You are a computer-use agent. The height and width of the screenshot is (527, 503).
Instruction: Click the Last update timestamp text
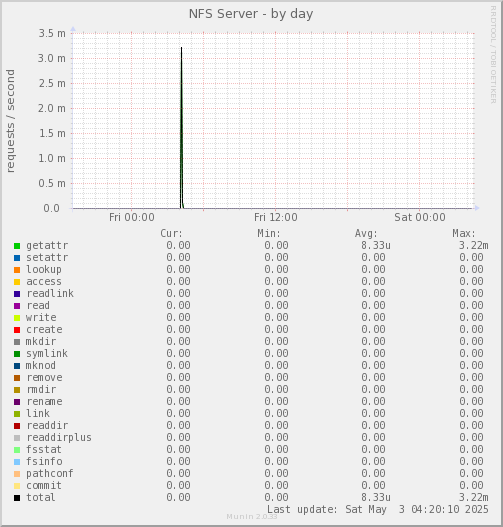pyautogui.click(x=378, y=510)
